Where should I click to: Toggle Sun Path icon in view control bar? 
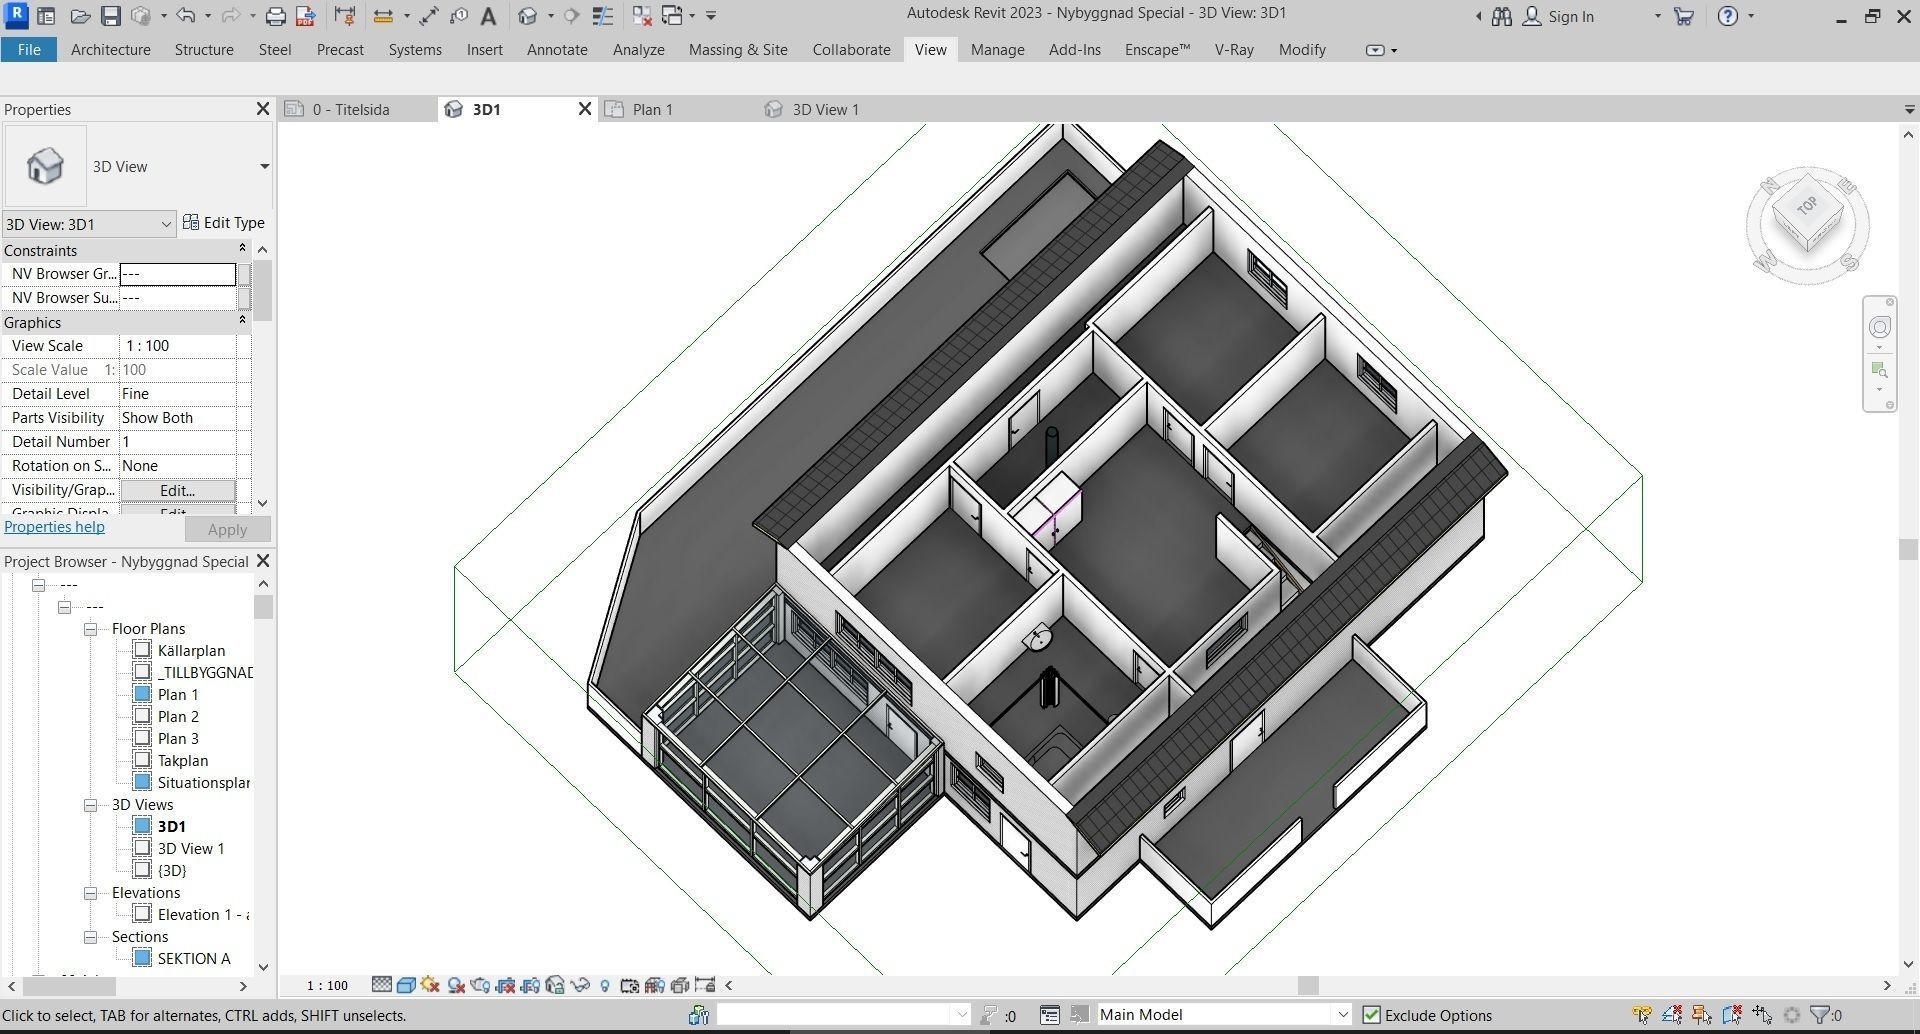(431, 985)
